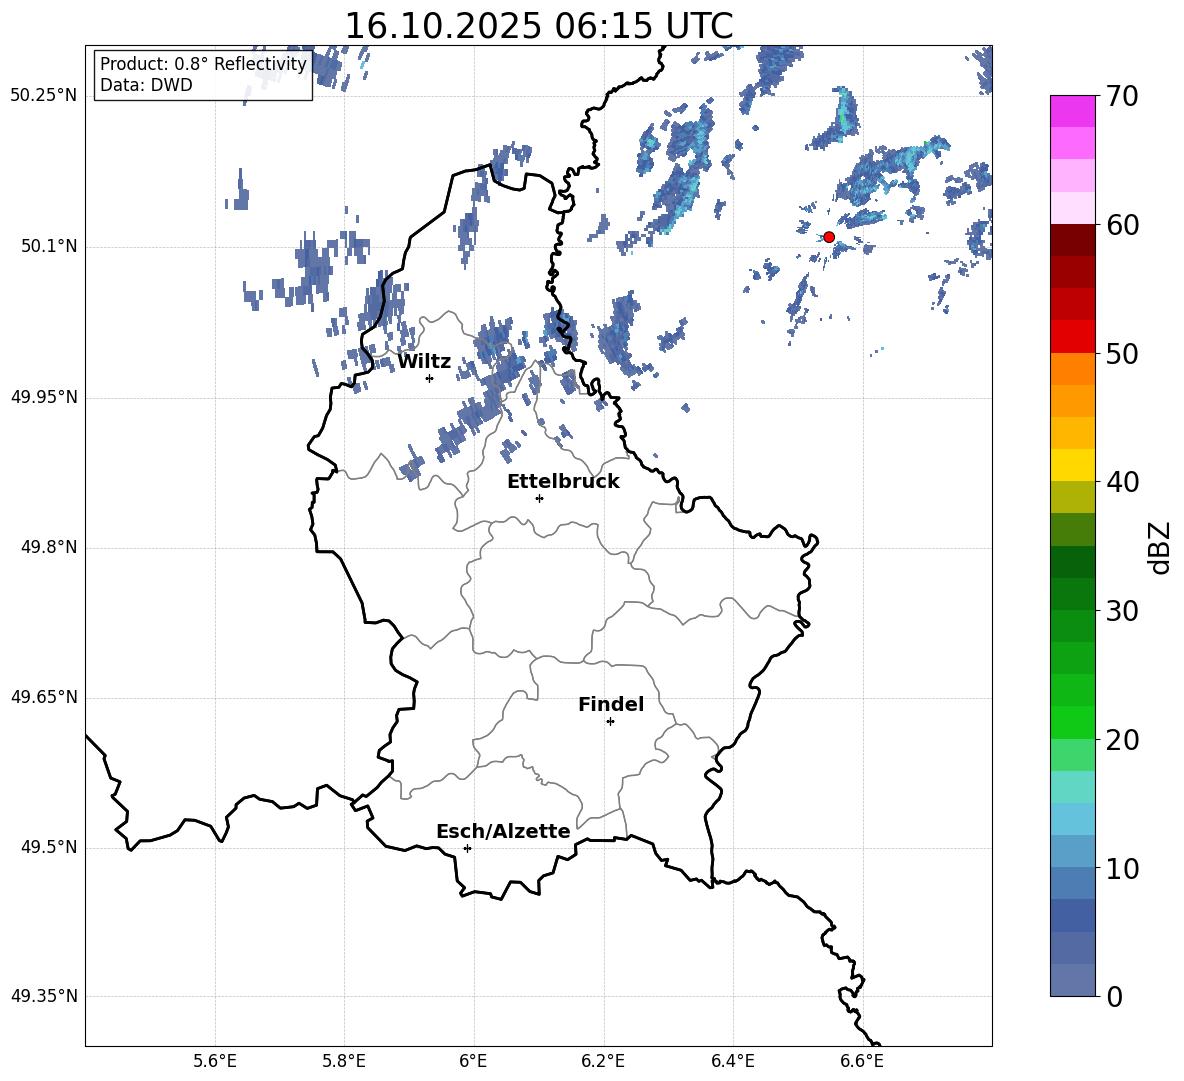Viewport: 1184px width, 1081px height.
Task: Click the 49.8°N latitude tick label
Action: [x=49, y=547]
